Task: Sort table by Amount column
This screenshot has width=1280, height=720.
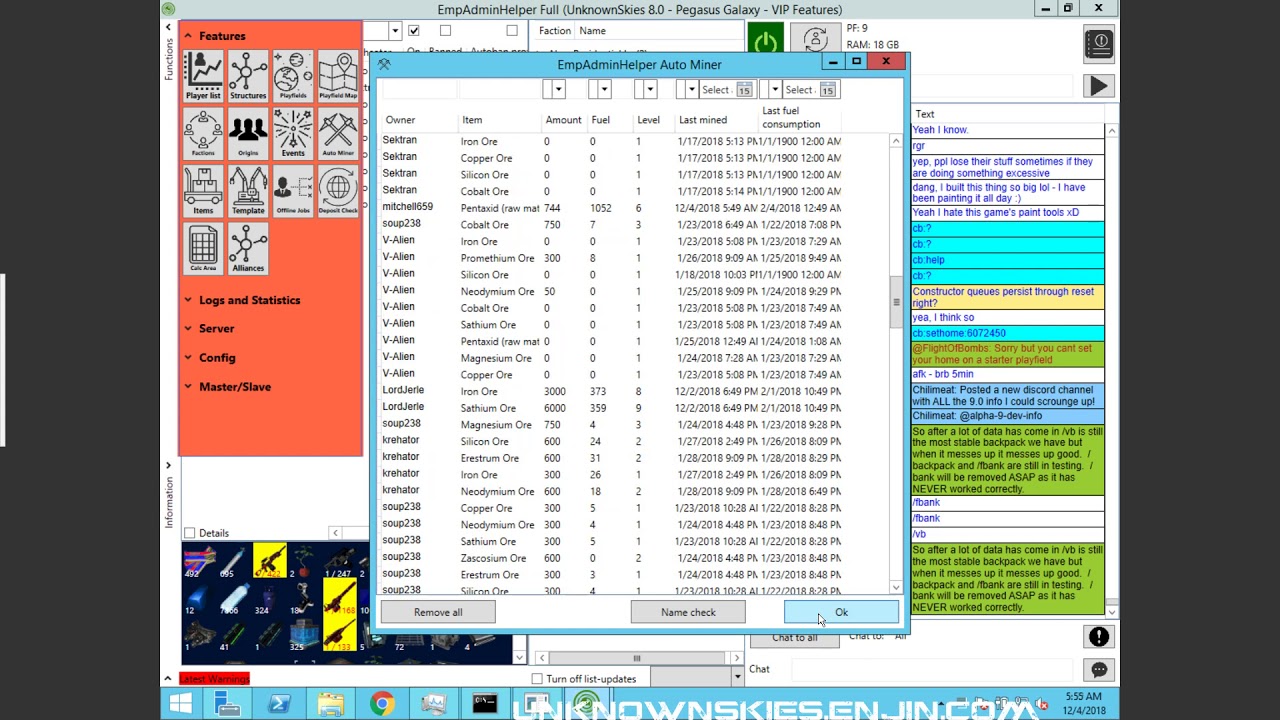Action: click(x=563, y=120)
